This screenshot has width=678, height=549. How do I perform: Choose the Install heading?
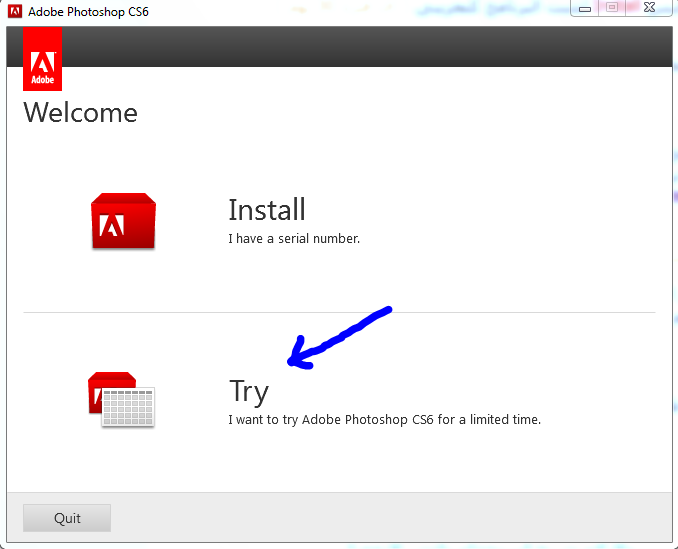(x=267, y=210)
